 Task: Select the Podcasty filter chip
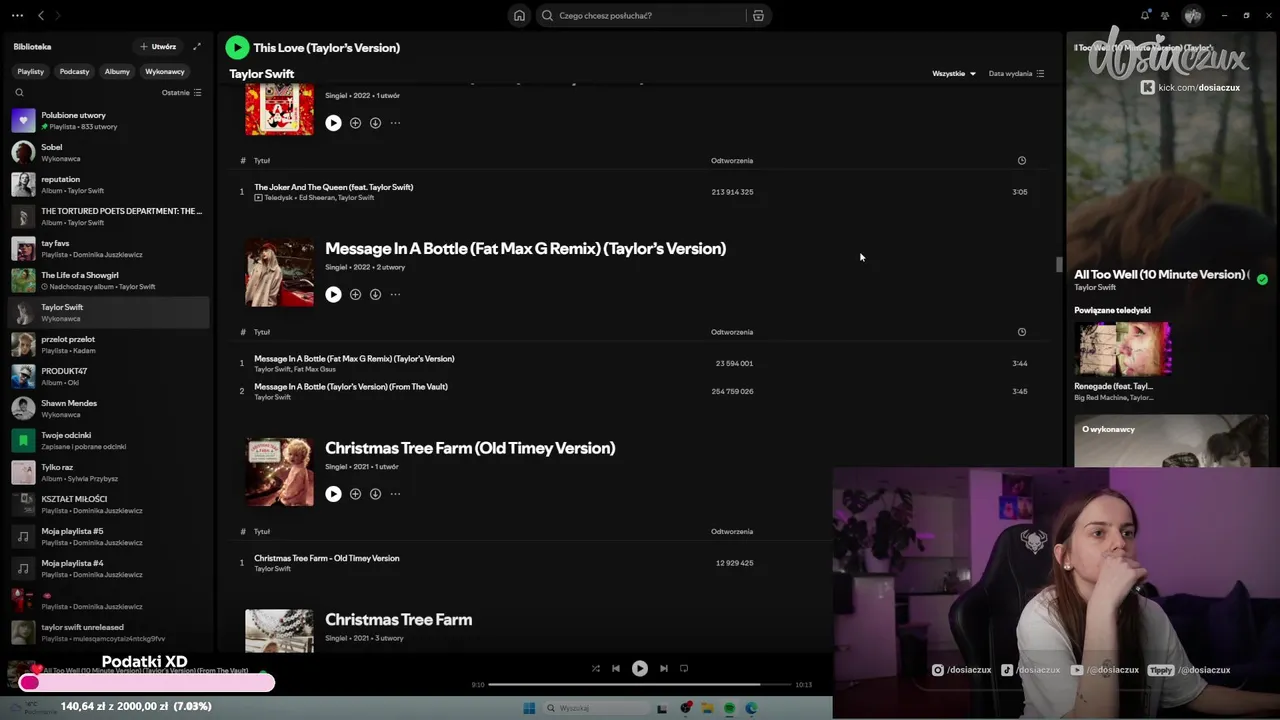tap(74, 71)
